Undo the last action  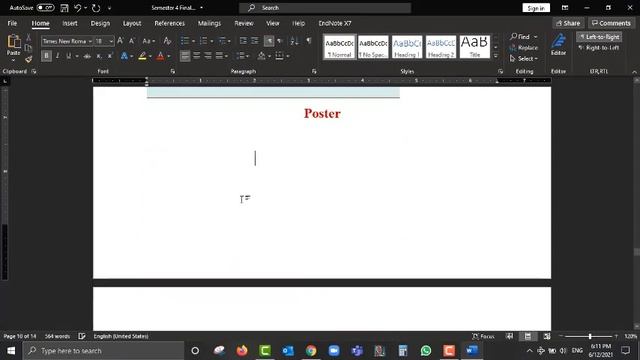coord(78,8)
